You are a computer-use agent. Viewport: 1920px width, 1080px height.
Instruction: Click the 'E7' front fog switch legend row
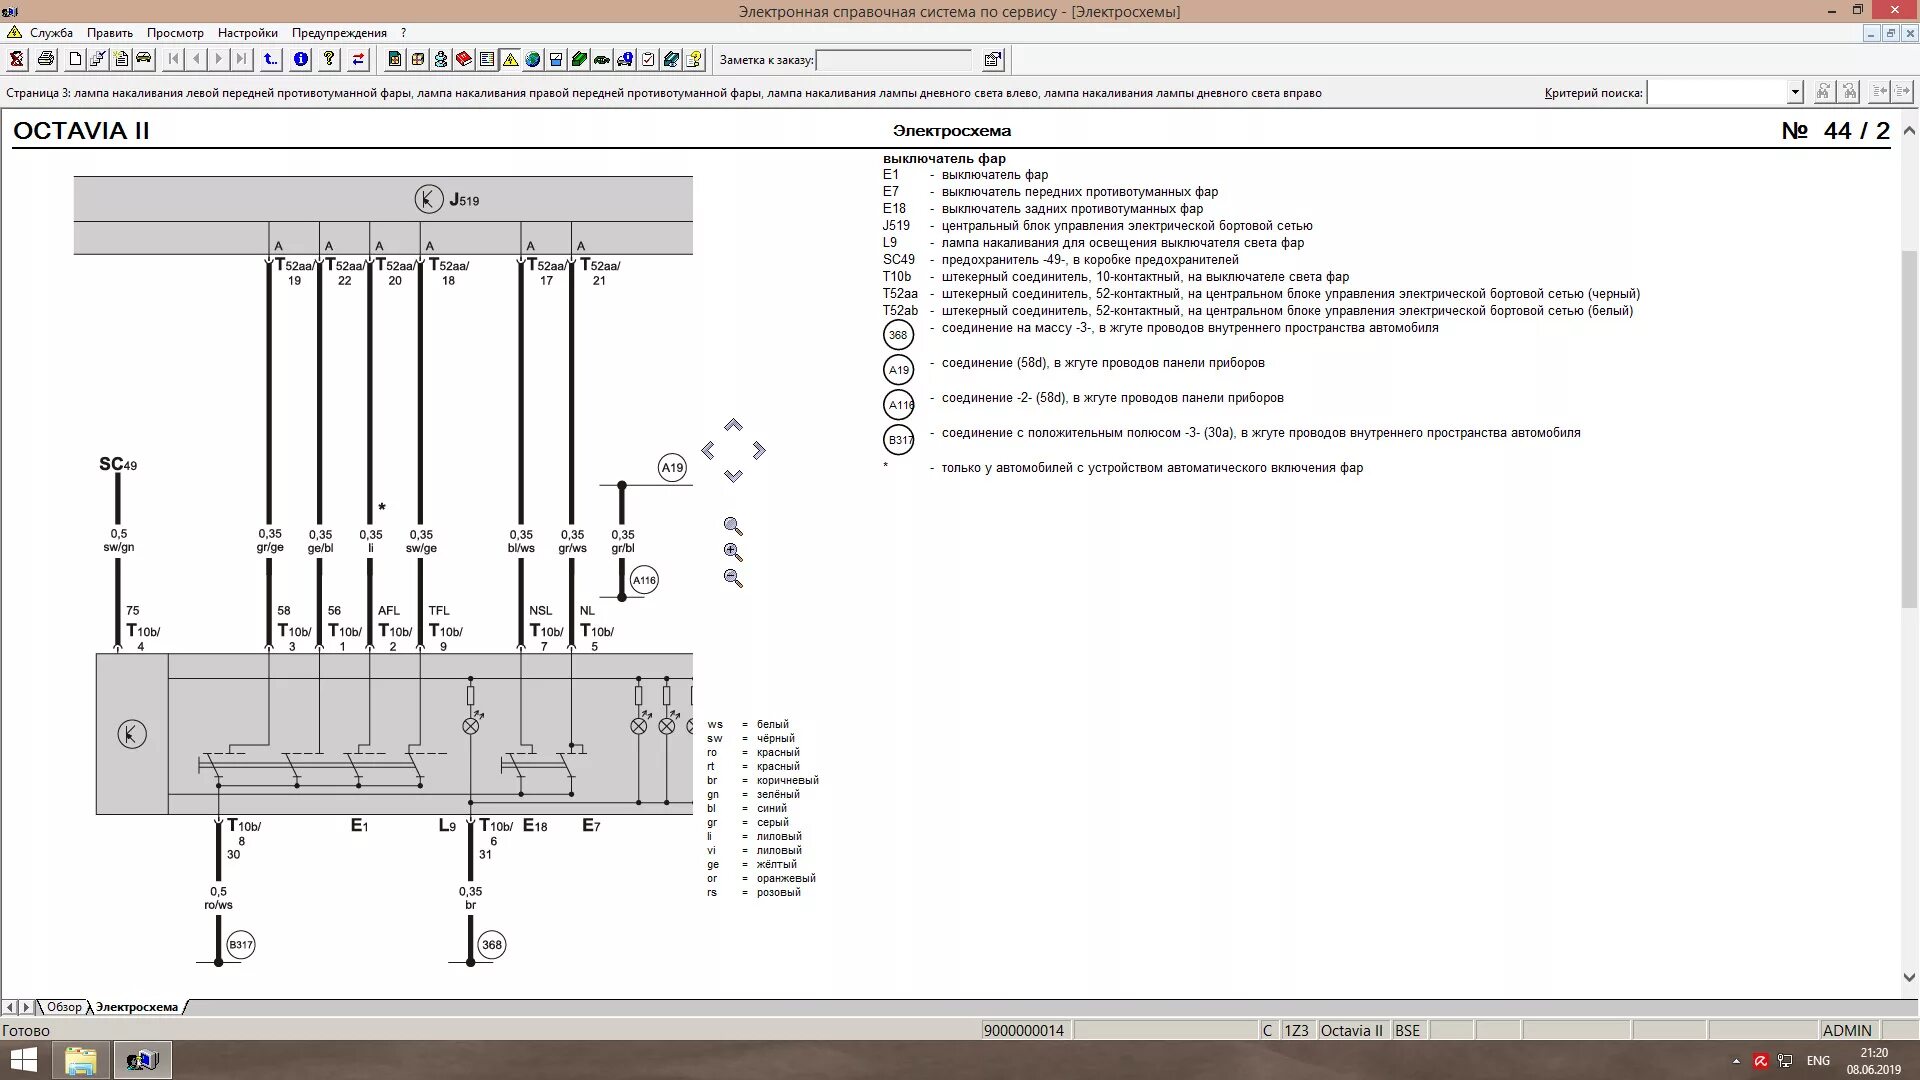click(1050, 192)
